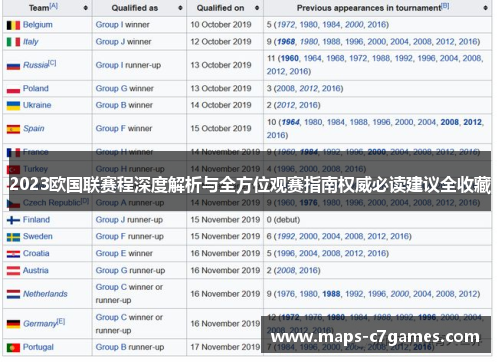Open the Portugal team link
Screen dimensions: 500x362
(x=38, y=348)
